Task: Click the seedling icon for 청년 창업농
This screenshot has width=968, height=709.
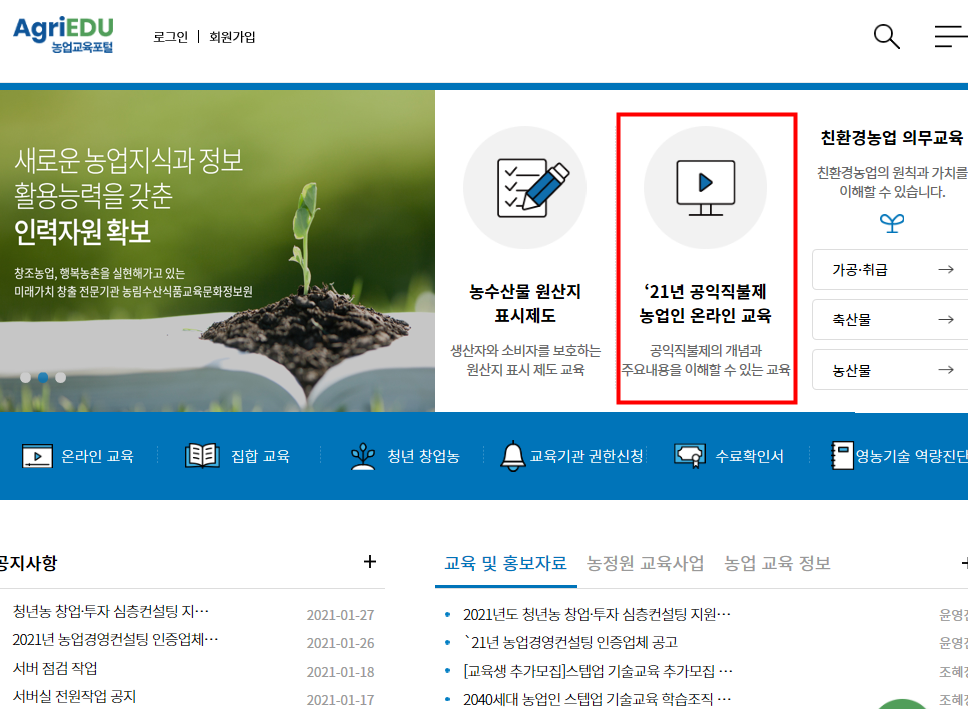Action: (x=363, y=456)
